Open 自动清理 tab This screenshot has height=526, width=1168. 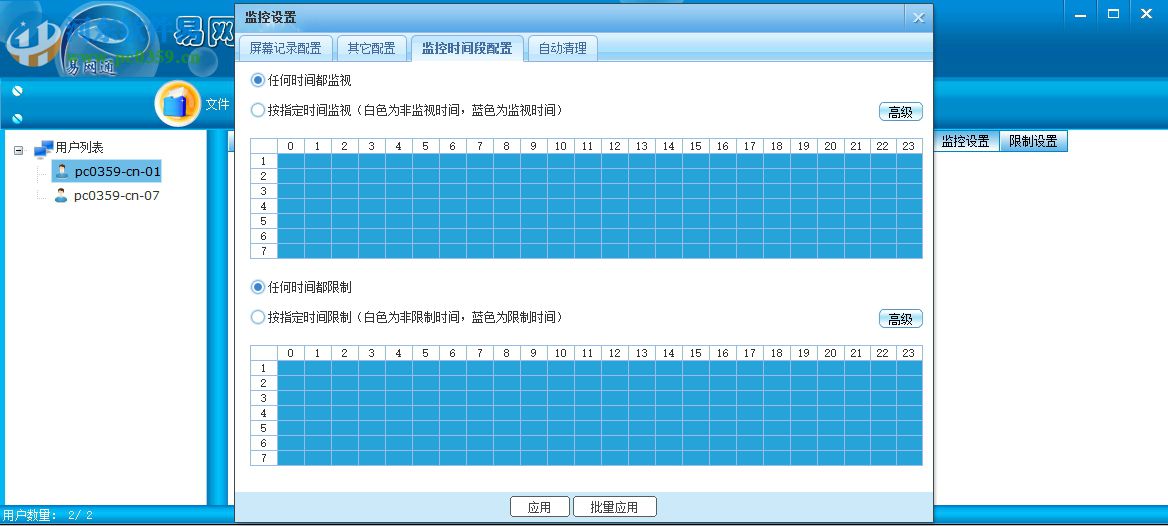tap(562, 49)
